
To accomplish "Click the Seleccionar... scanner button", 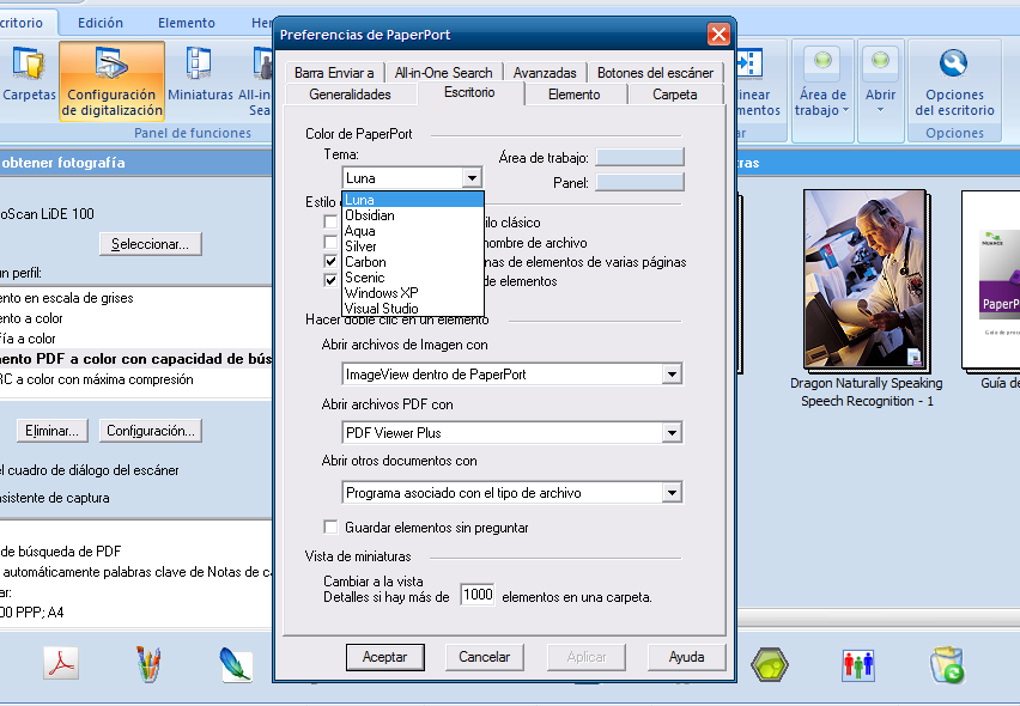I will tap(150, 244).
